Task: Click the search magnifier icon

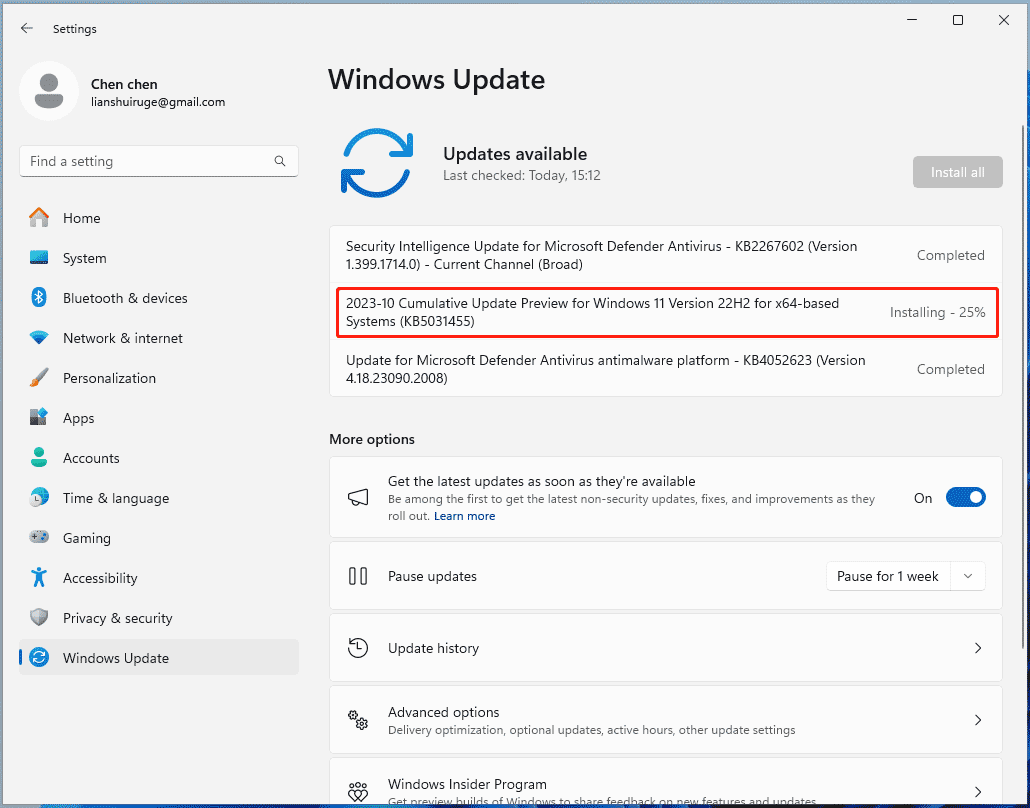Action: tap(280, 161)
